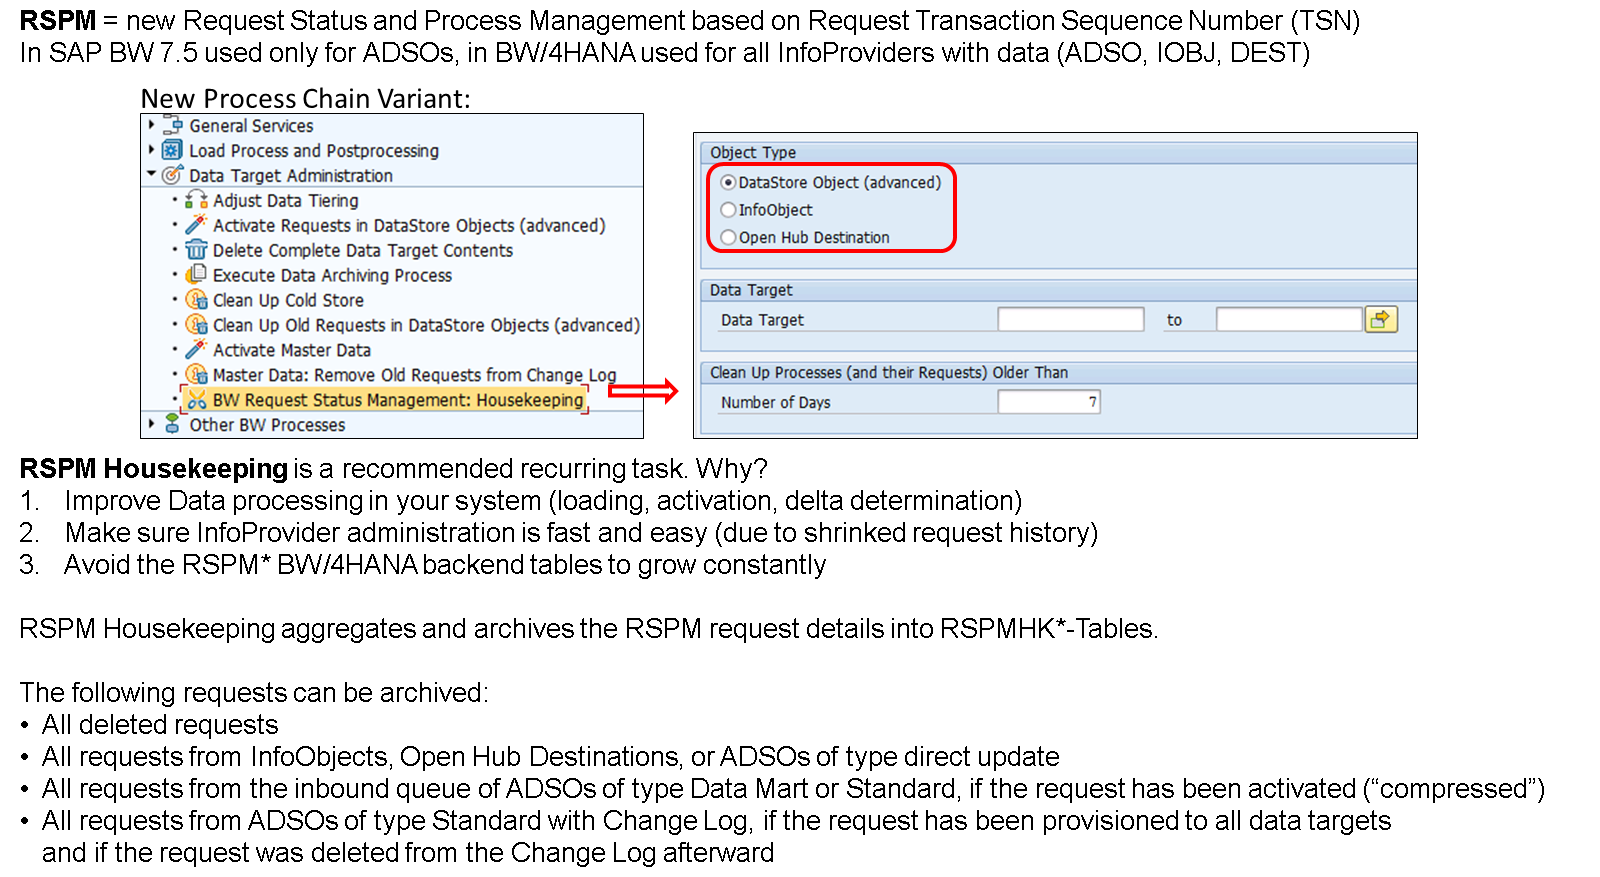The height and width of the screenshot is (877, 1600).
Task: Select the DataStore Object (advanced) radio button
Action: tap(728, 182)
